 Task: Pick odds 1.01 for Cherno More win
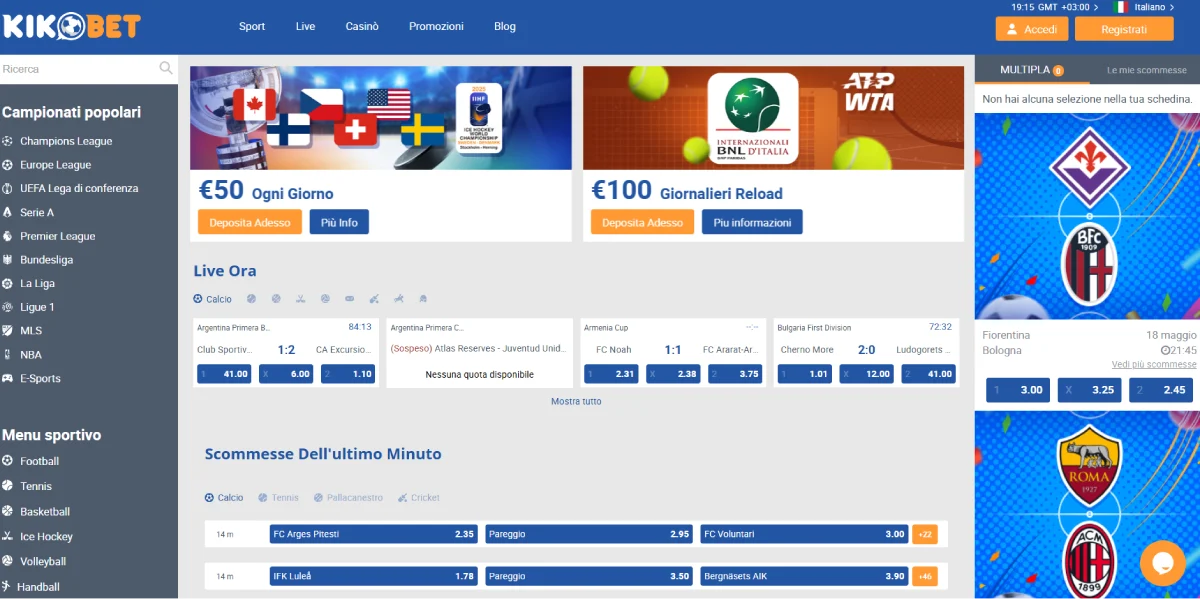[805, 374]
